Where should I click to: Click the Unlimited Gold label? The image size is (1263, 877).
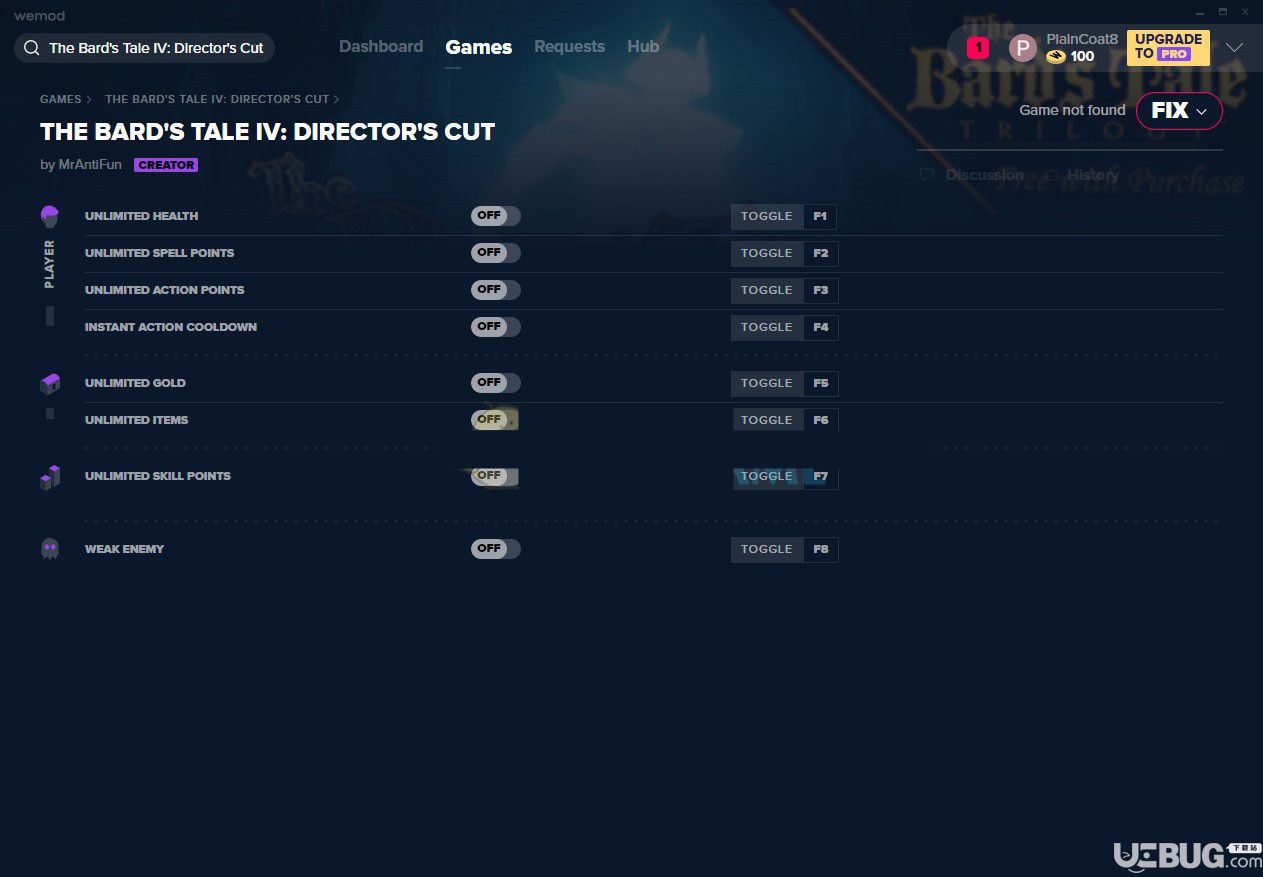[135, 384]
